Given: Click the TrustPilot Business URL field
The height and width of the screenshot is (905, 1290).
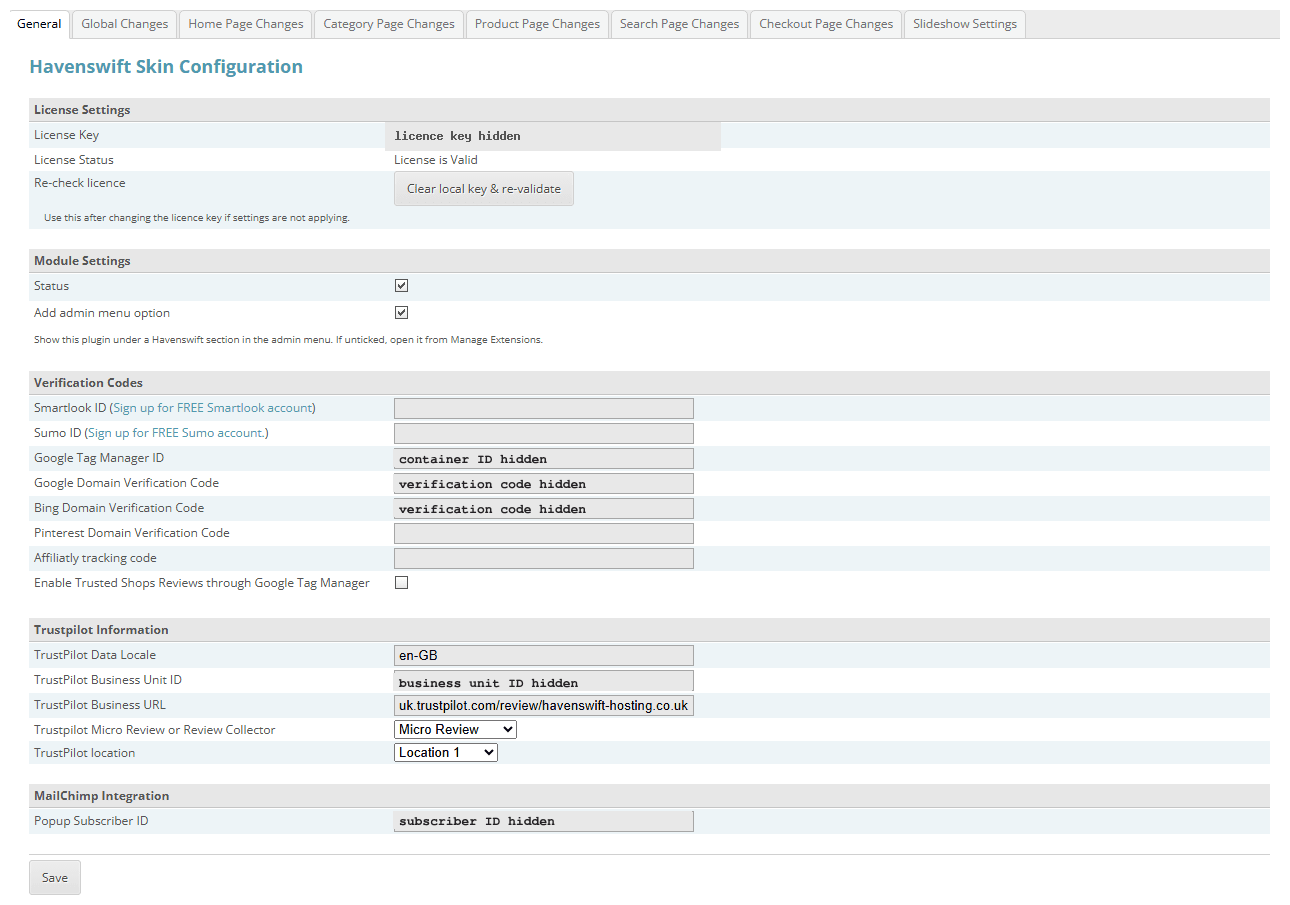Looking at the screenshot, I should pos(544,706).
